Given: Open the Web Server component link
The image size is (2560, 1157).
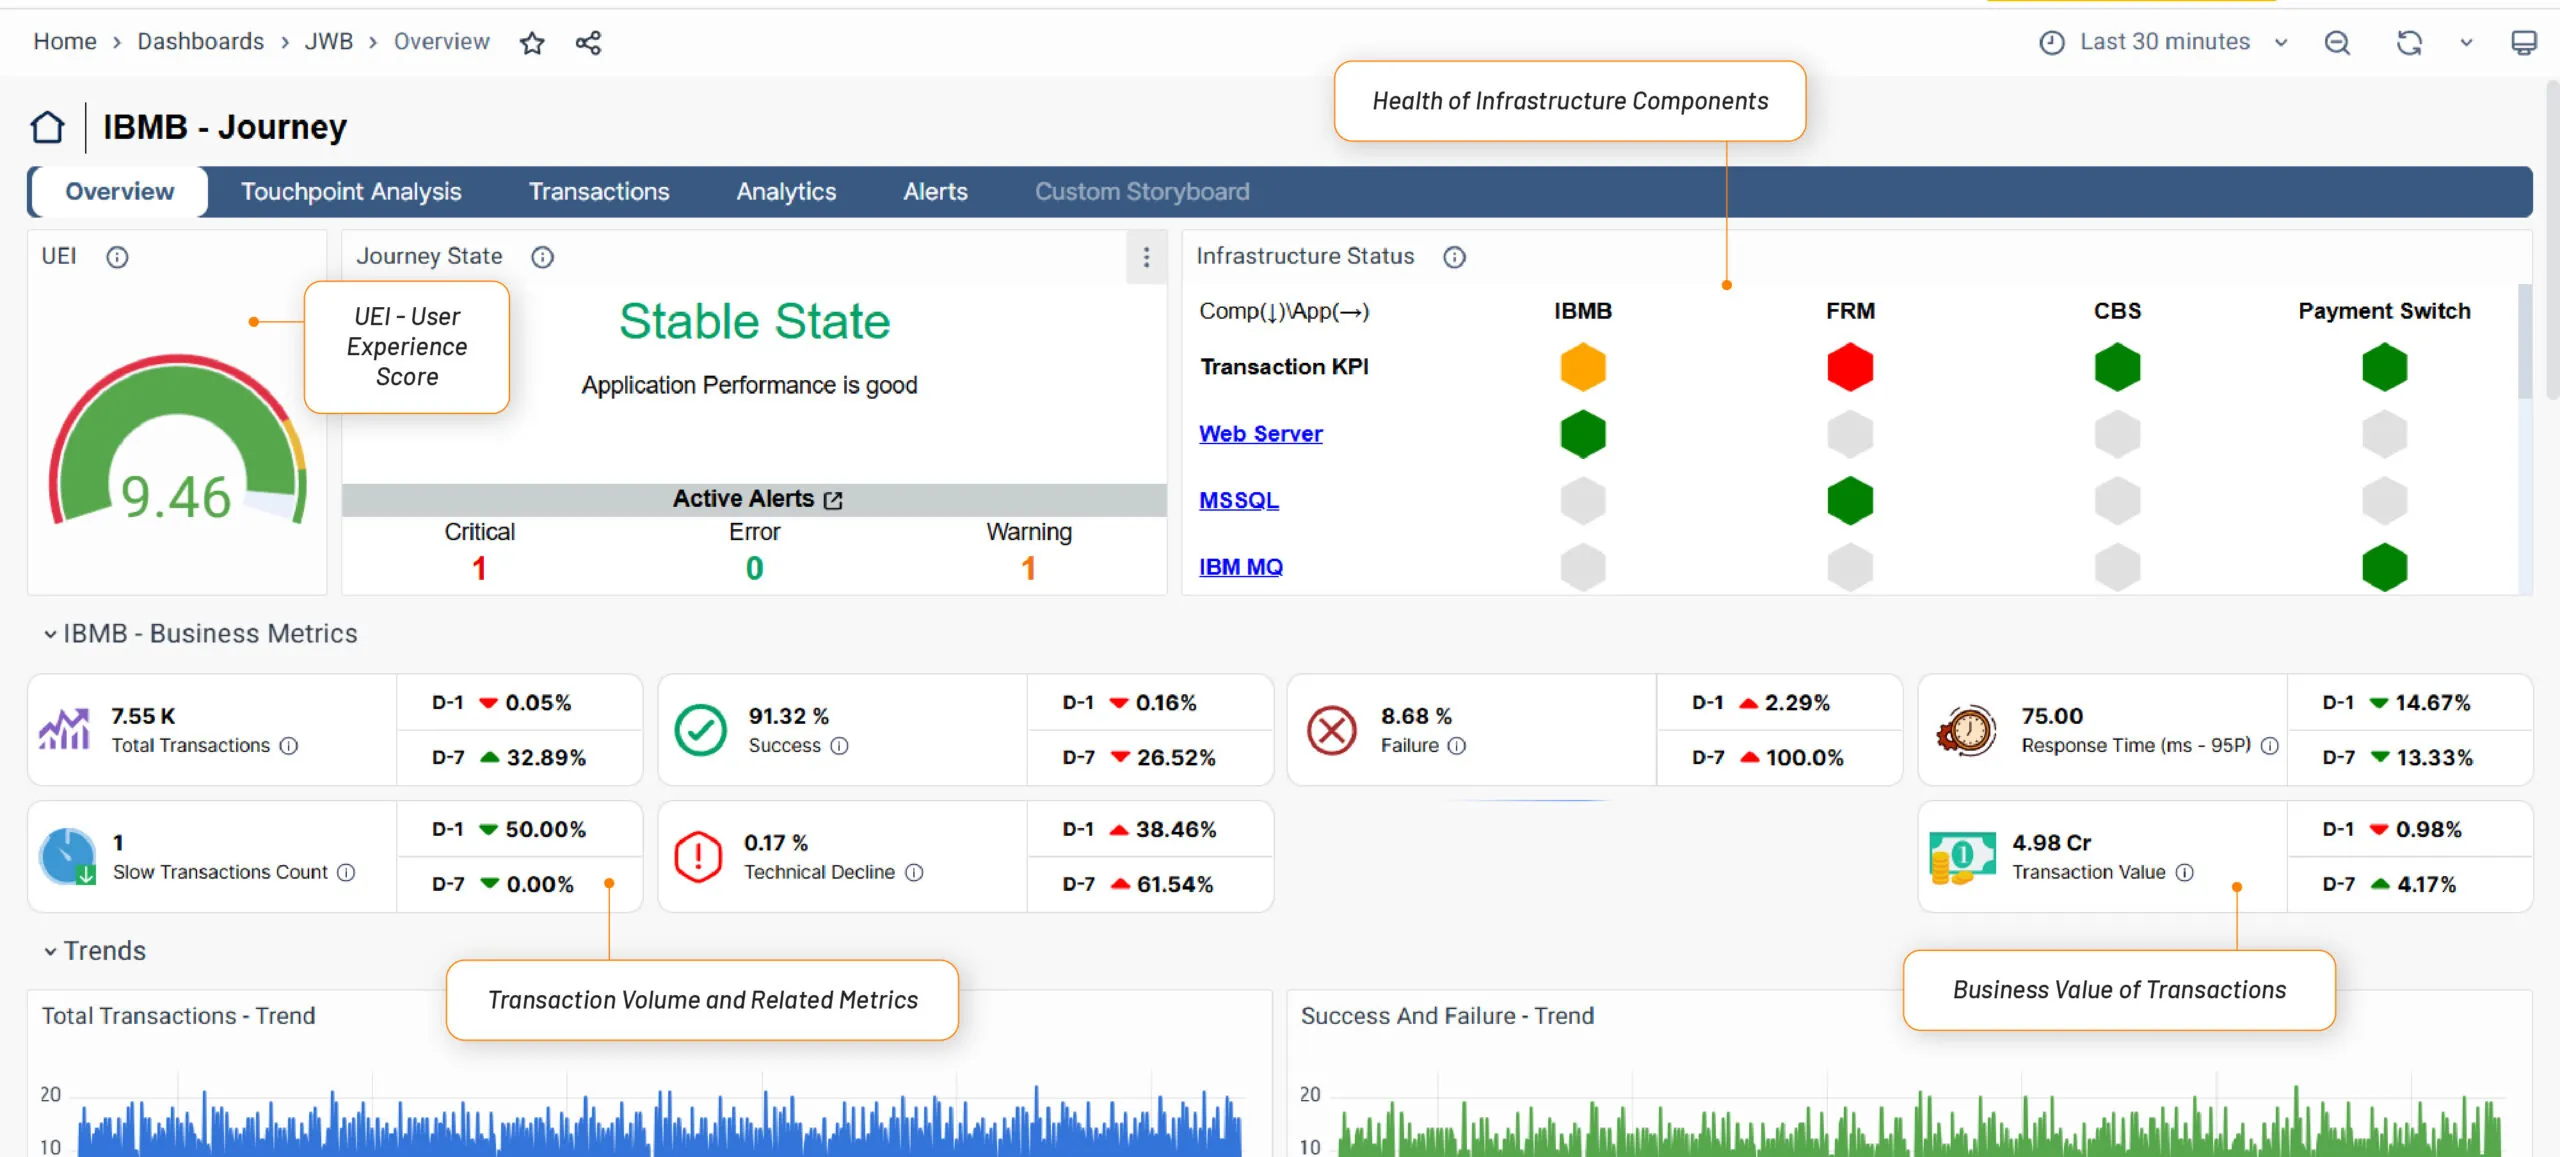Looking at the screenshot, I should [x=1260, y=434].
